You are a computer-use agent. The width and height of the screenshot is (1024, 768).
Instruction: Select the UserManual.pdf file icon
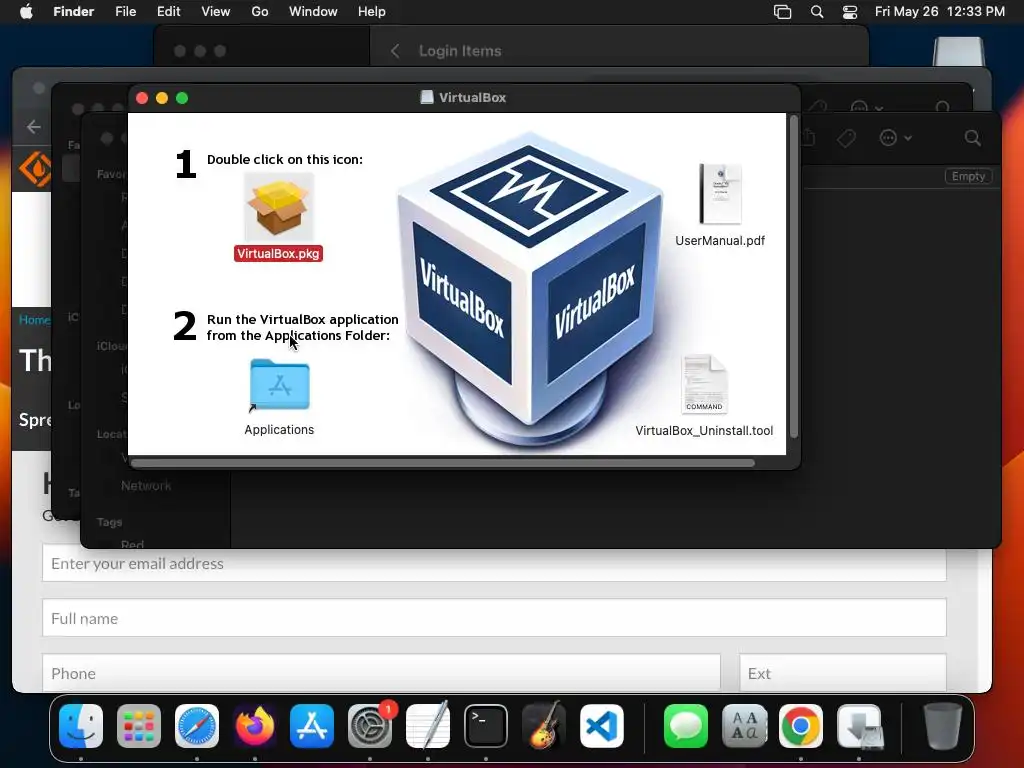click(x=720, y=194)
